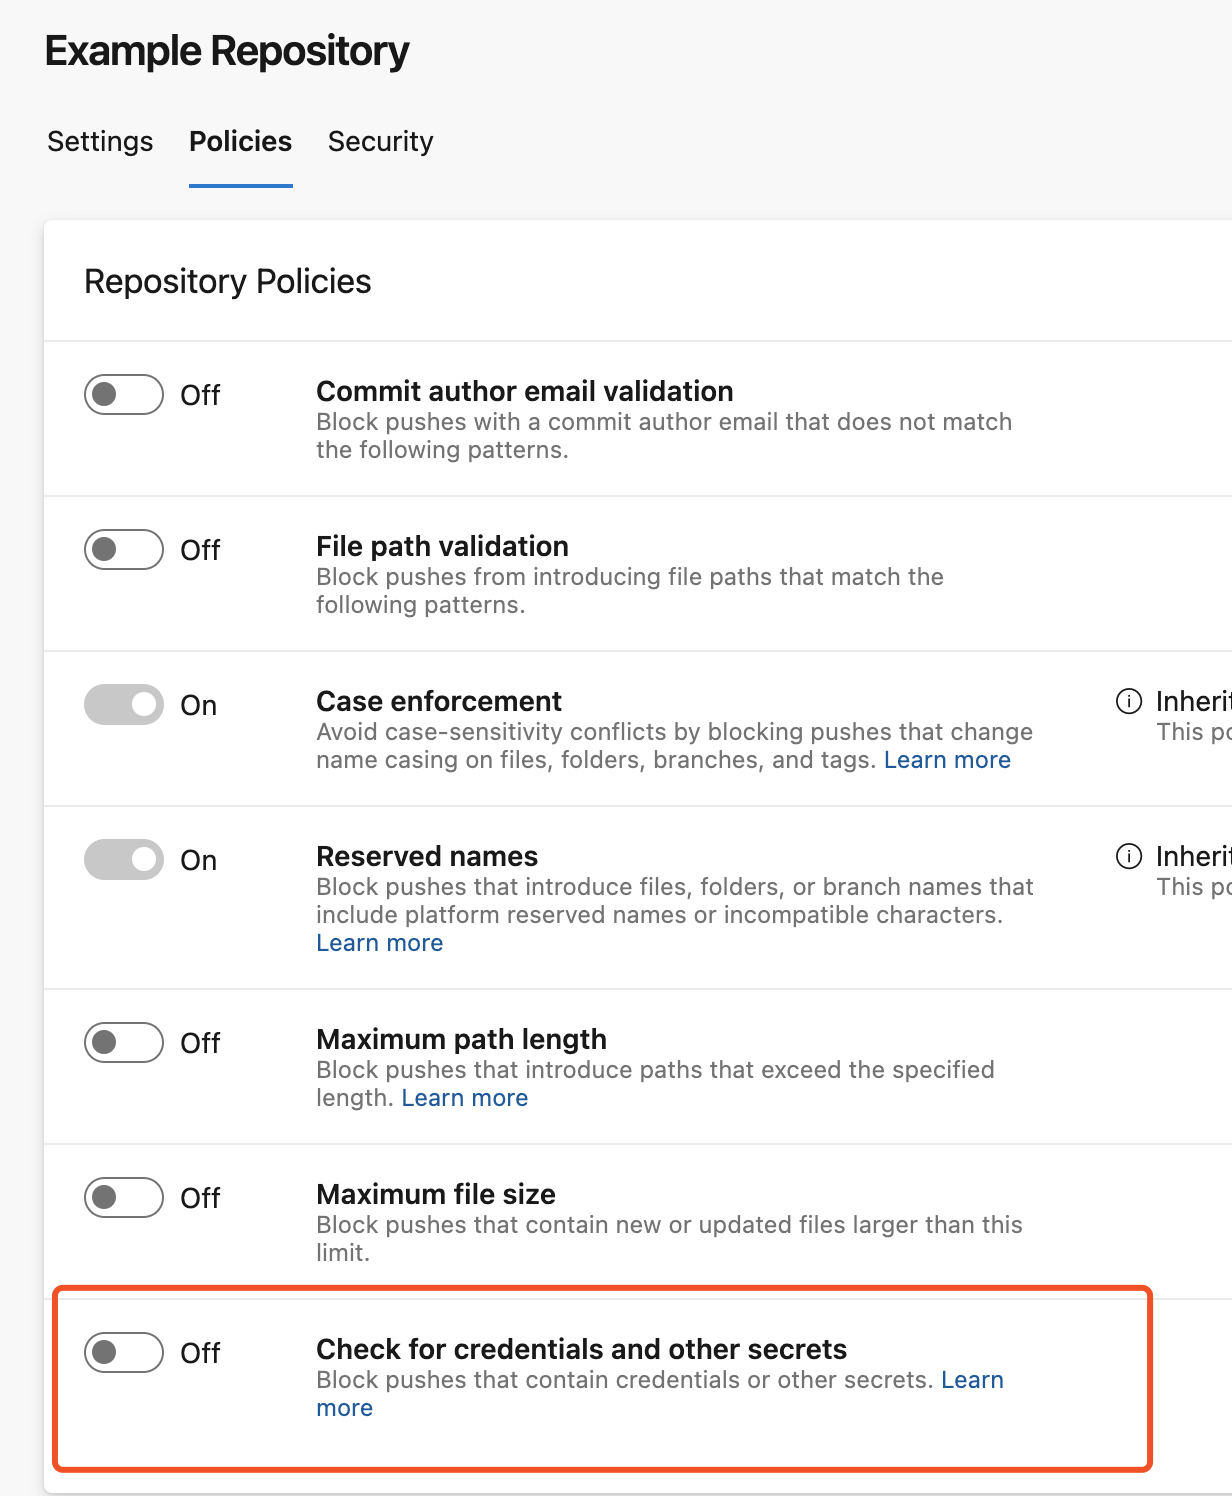1232x1496 pixels.
Task: Disable the Case enforcement policy
Action: click(122, 704)
